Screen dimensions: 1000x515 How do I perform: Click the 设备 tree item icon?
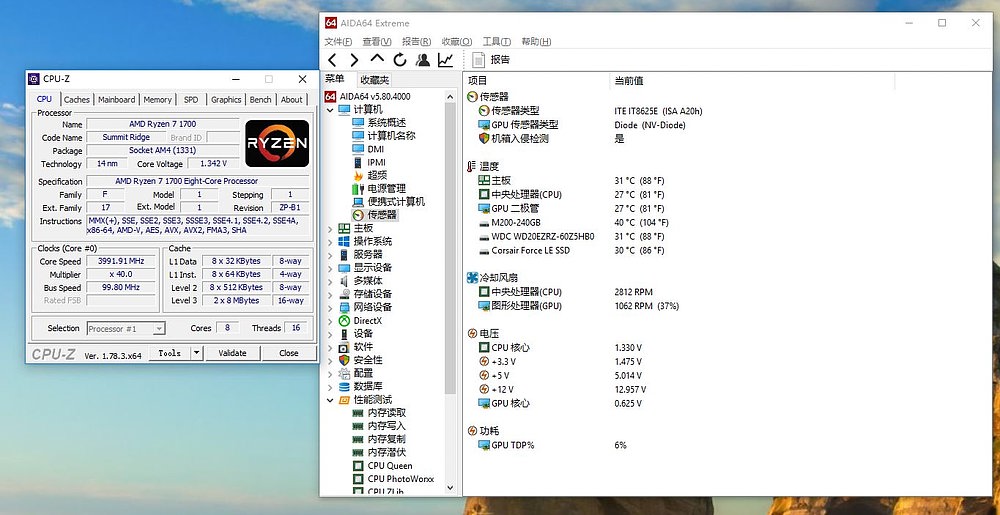pos(344,334)
